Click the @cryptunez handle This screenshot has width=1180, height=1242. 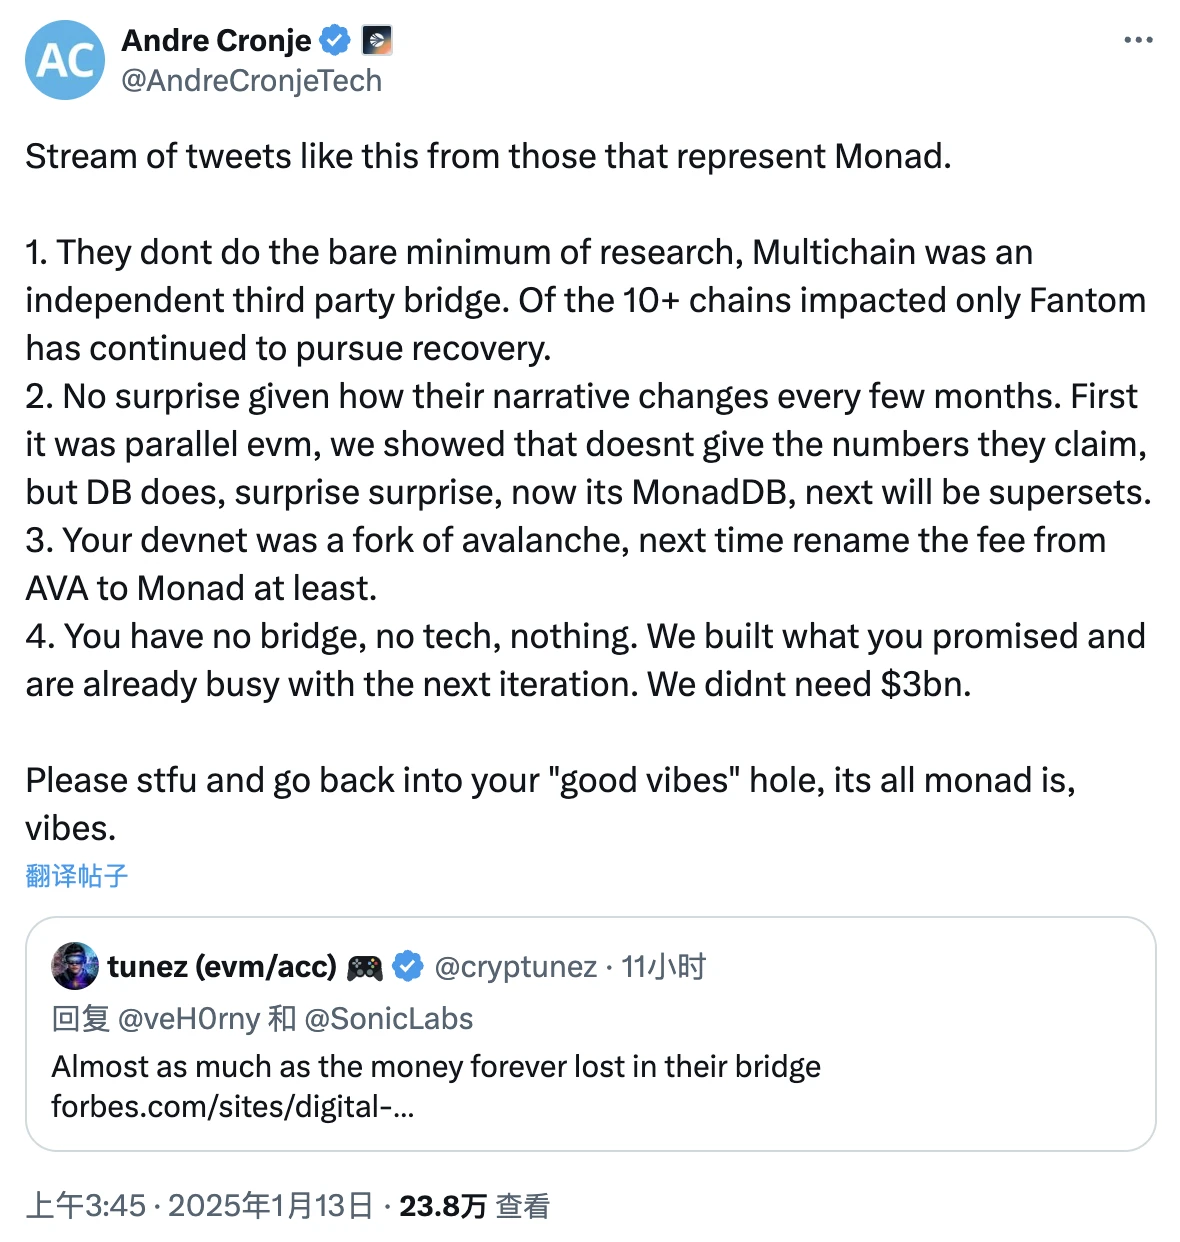click(x=515, y=967)
